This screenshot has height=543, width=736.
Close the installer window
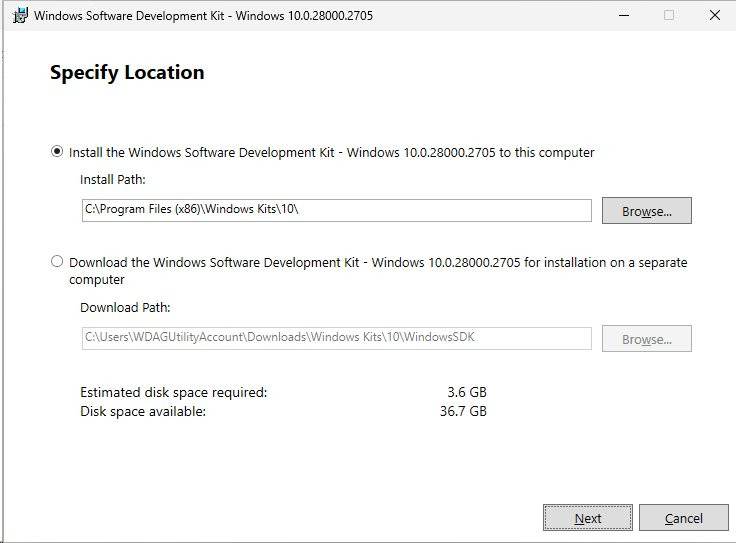click(x=714, y=15)
